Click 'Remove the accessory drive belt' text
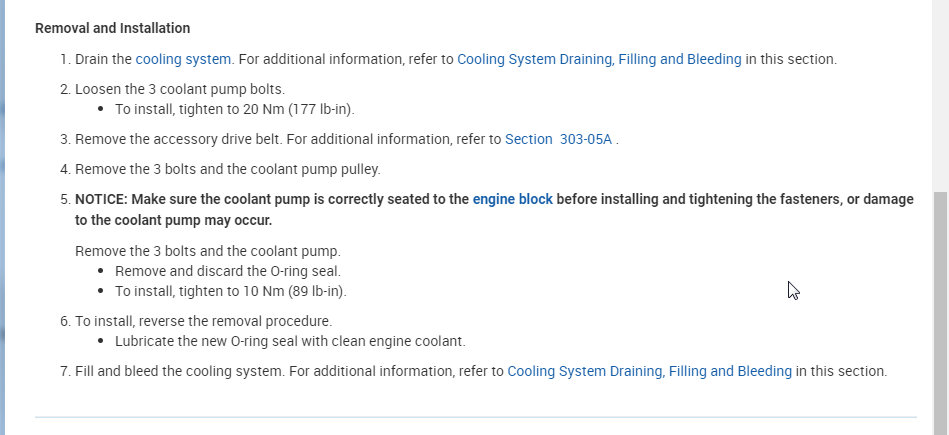949x435 pixels. click(180, 140)
